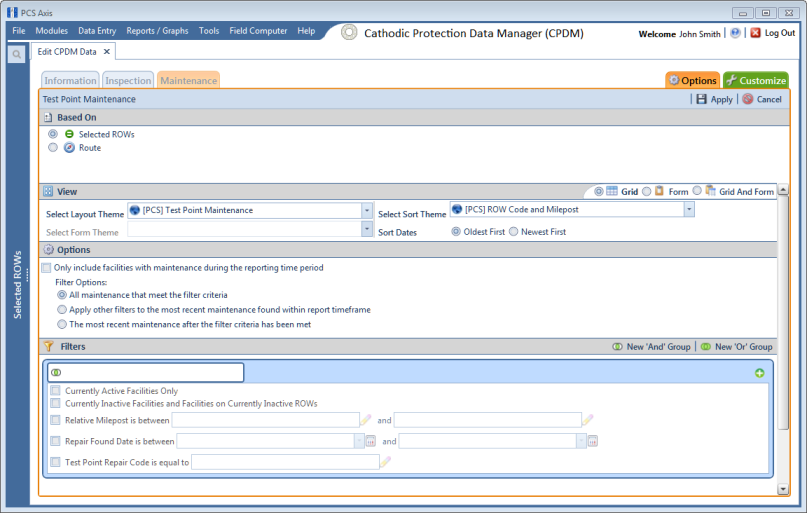The width and height of the screenshot is (807, 513).
Task: Click the filter group link icon
Action: pos(56,373)
